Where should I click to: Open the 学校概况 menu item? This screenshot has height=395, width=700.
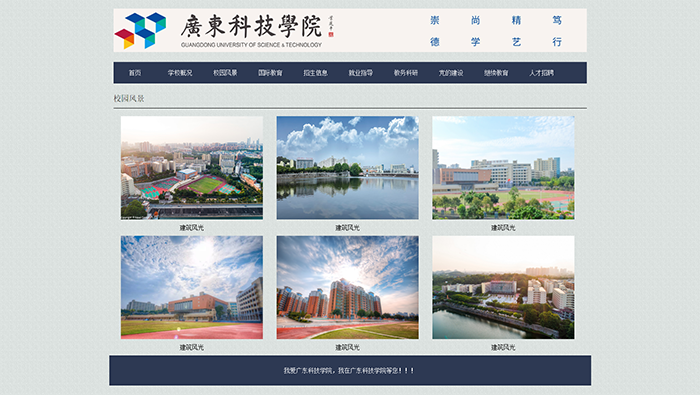pos(180,73)
